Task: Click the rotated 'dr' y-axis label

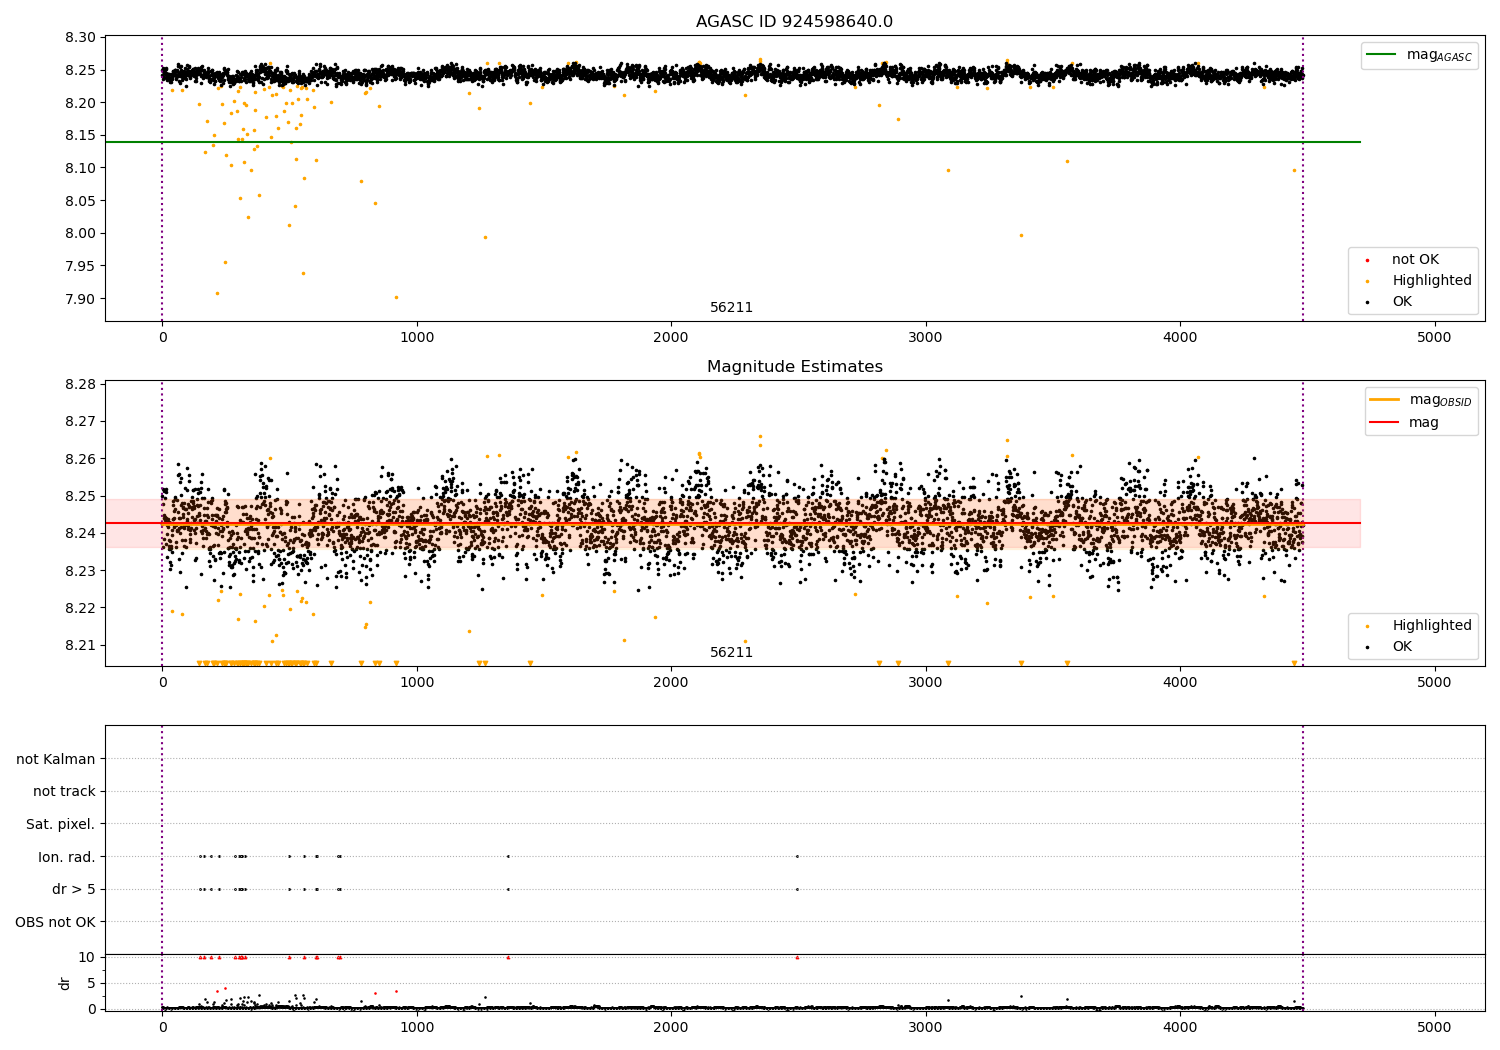Action: click(x=65, y=983)
